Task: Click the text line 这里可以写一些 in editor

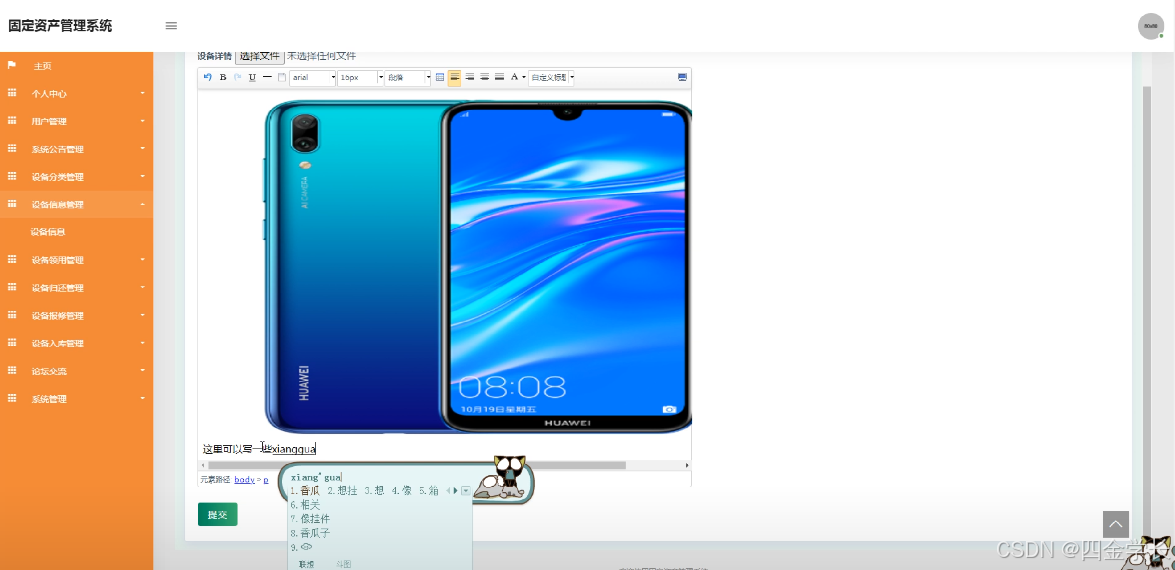Action: tap(238, 449)
